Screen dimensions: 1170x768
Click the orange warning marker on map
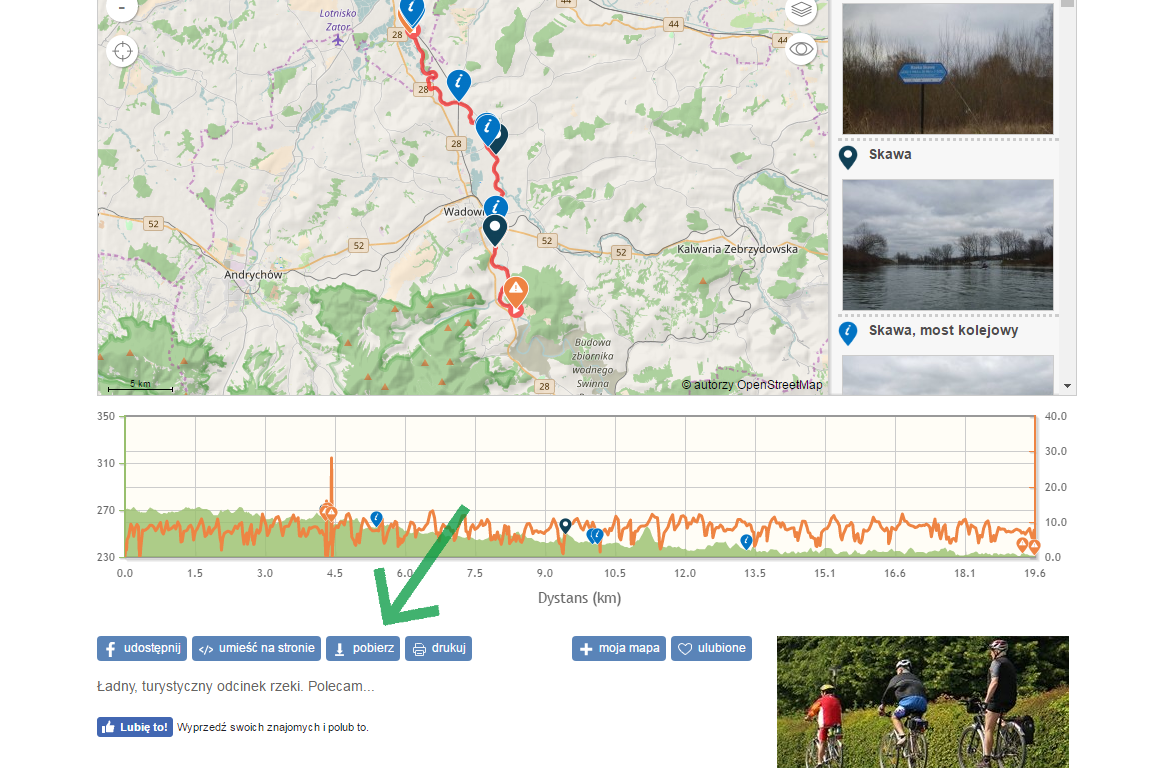pyautogui.click(x=516, y=292)
